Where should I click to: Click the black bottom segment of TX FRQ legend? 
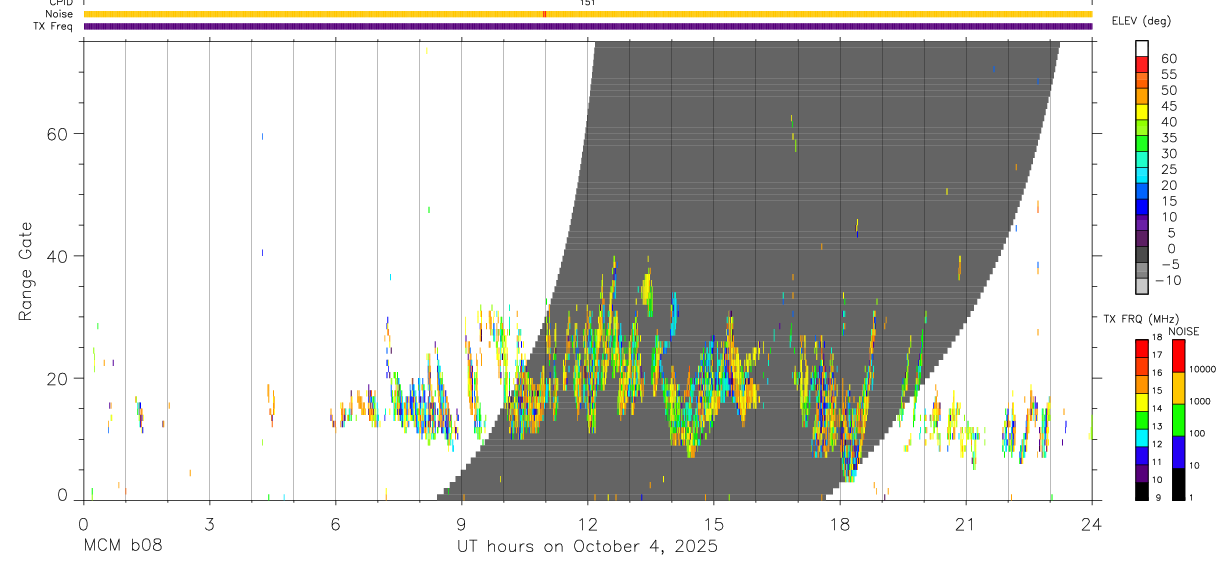click(1142, 491)
